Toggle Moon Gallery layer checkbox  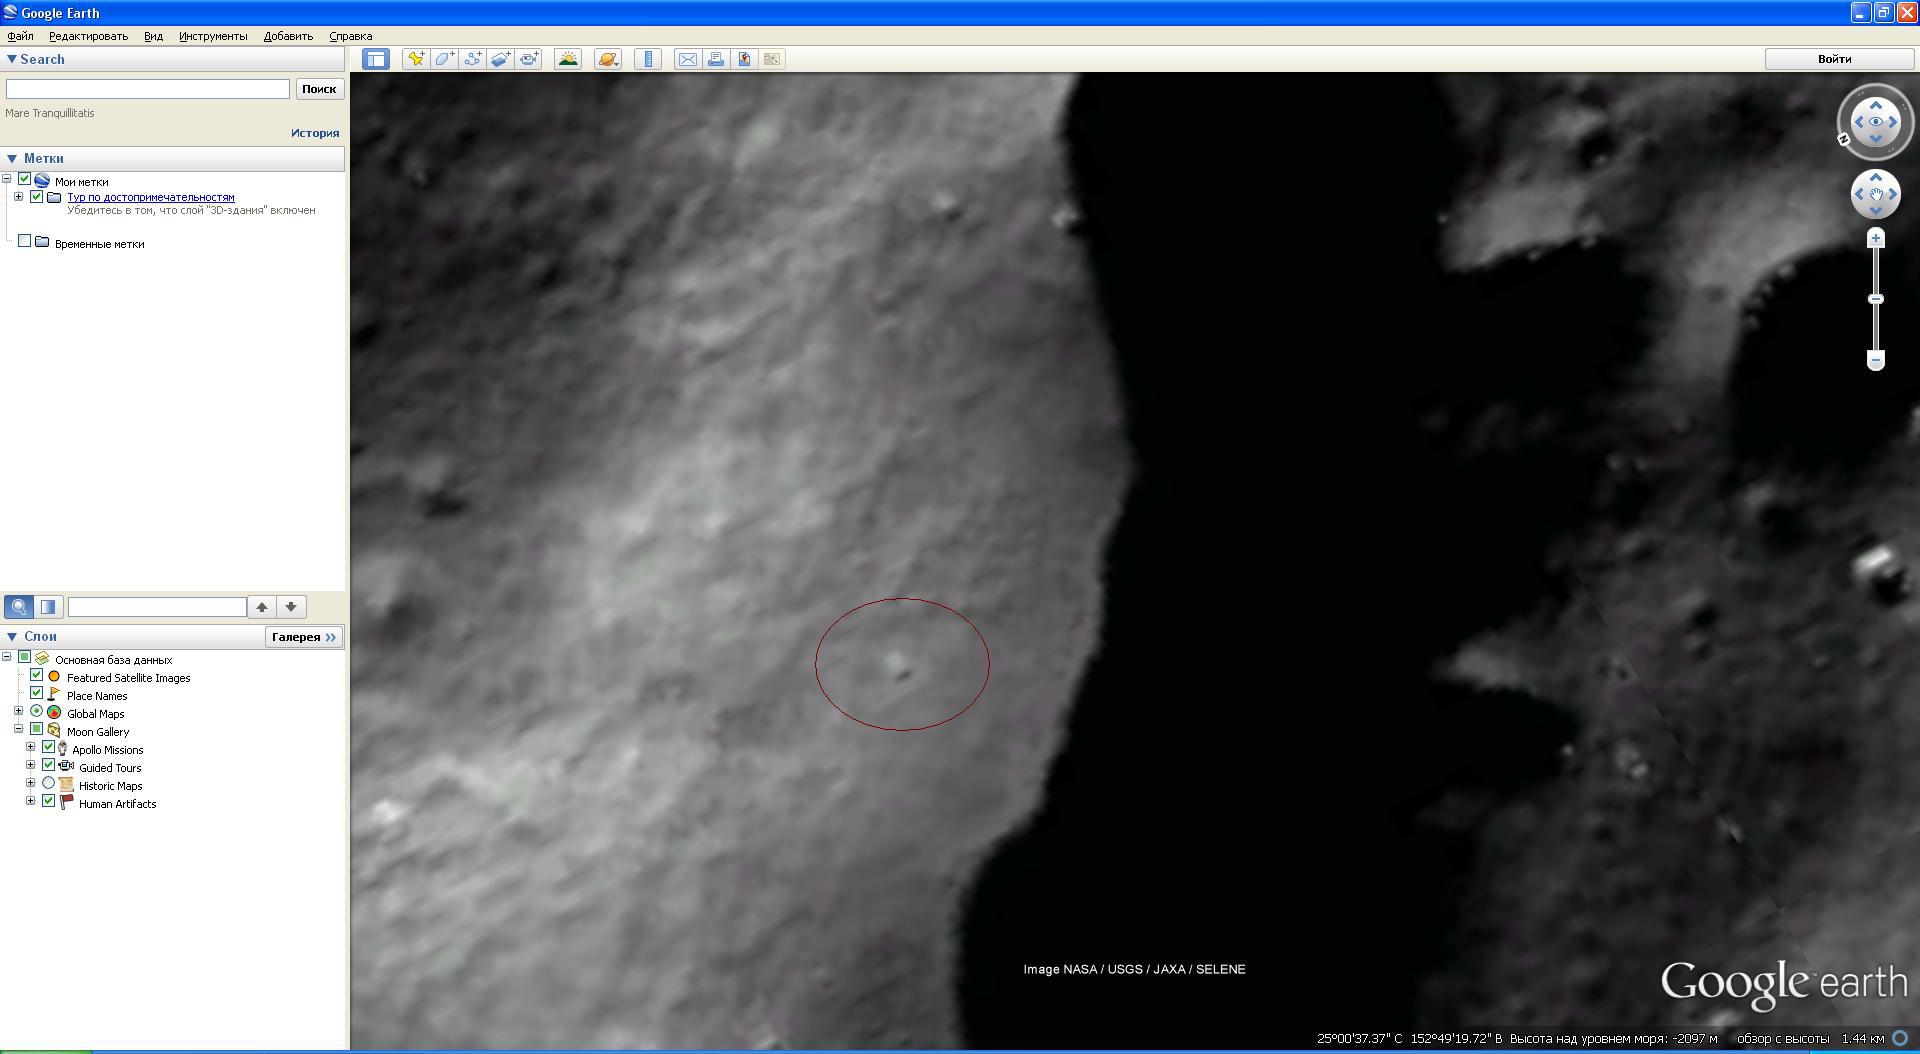(x=37, y=730)
